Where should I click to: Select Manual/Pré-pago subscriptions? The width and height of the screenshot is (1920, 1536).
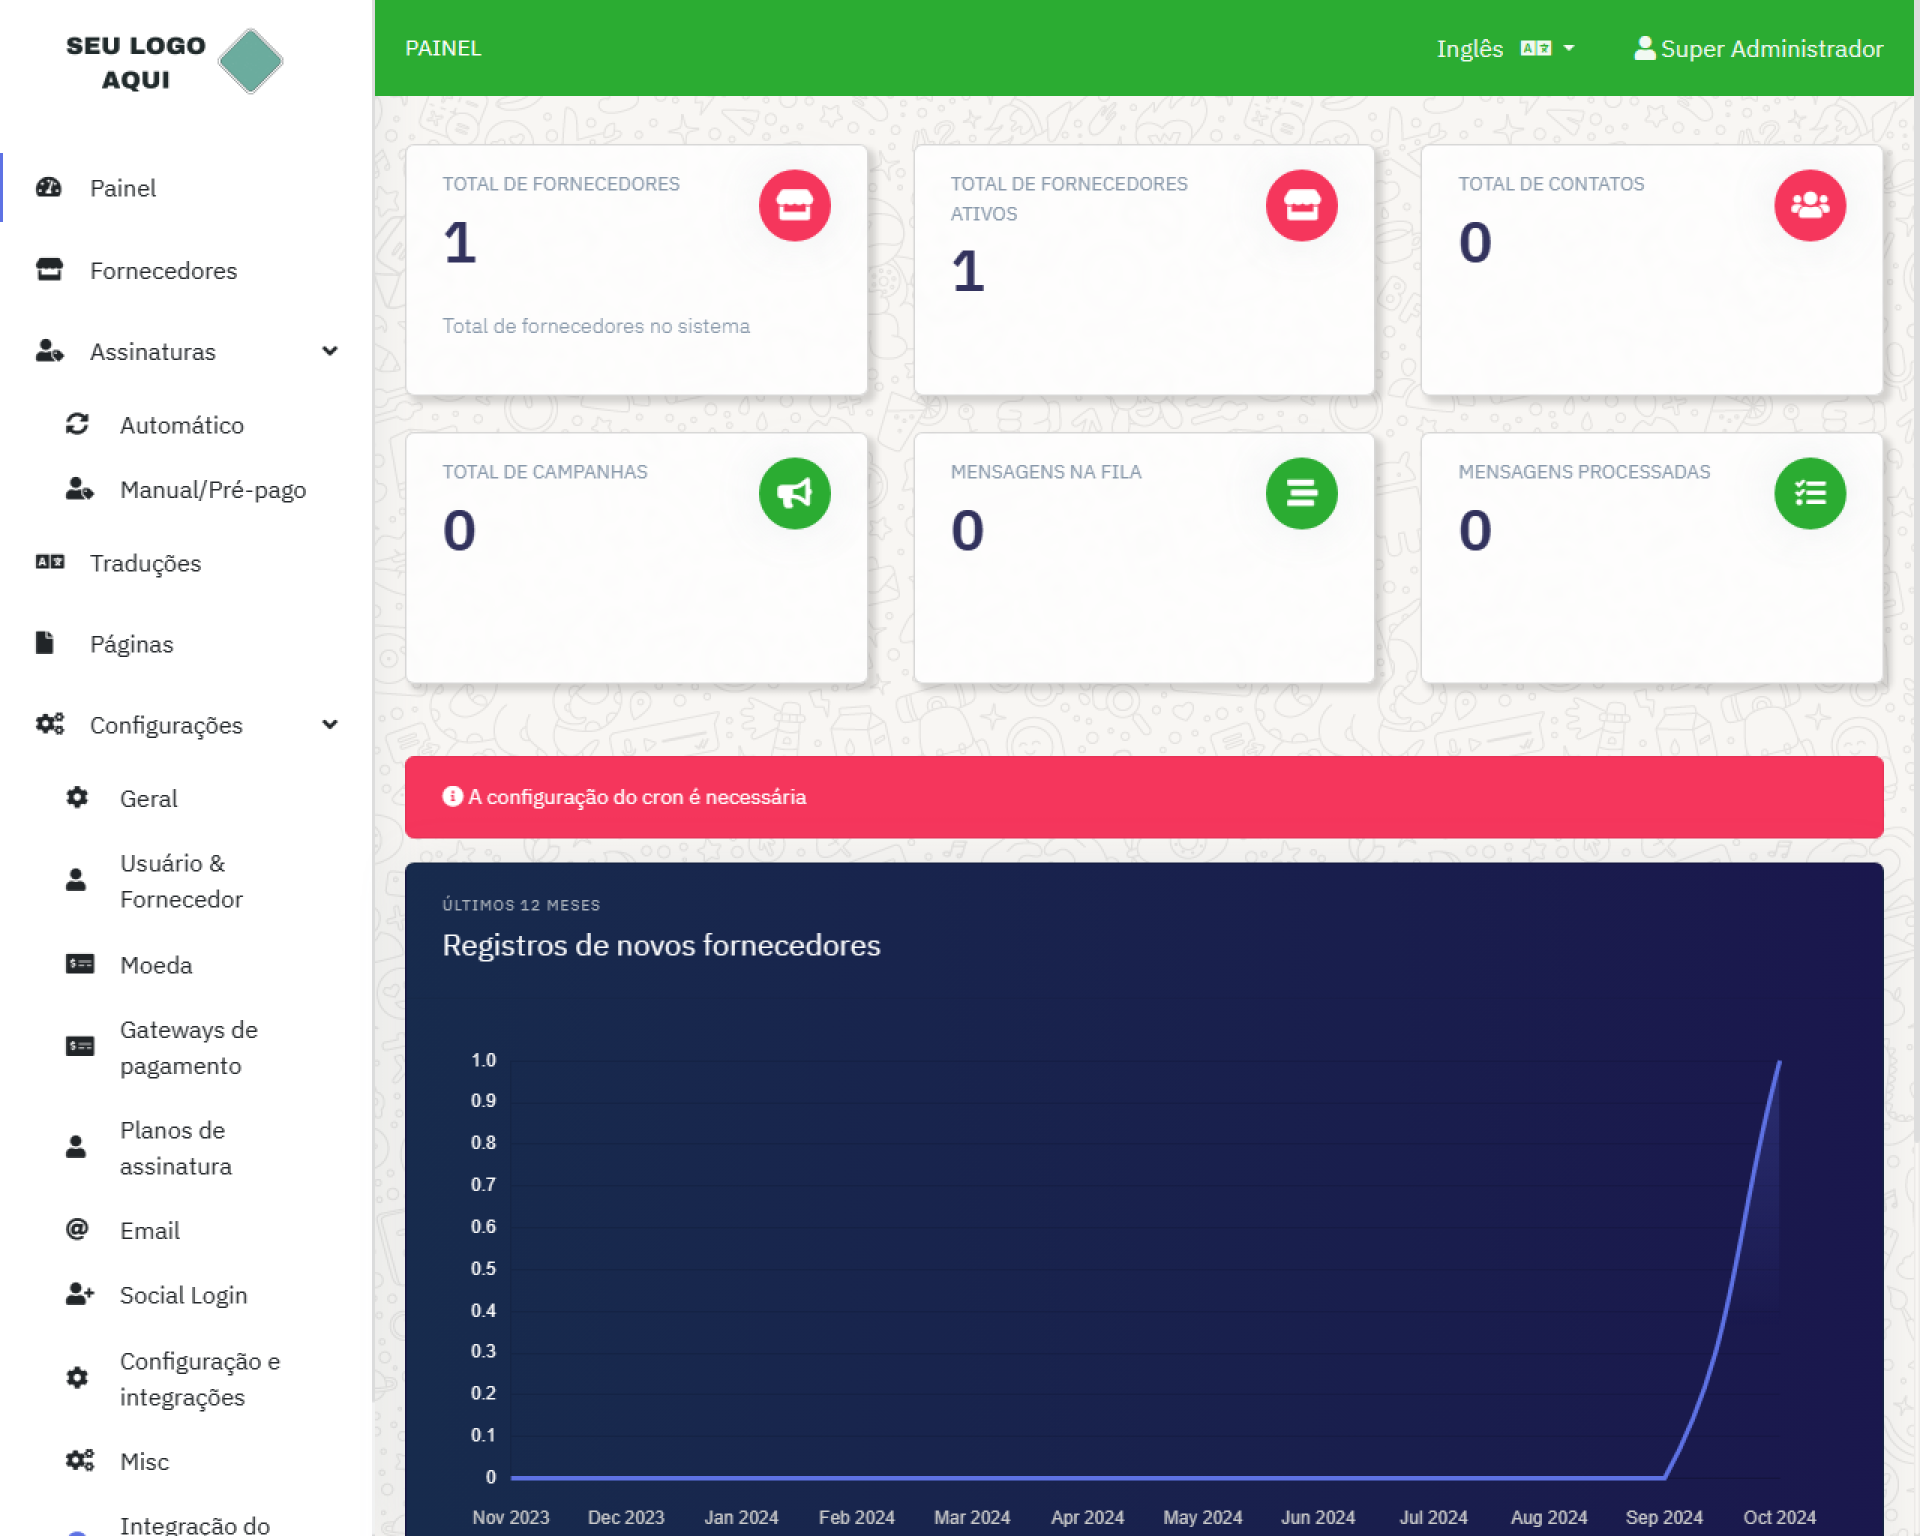(x=212, y=489)
